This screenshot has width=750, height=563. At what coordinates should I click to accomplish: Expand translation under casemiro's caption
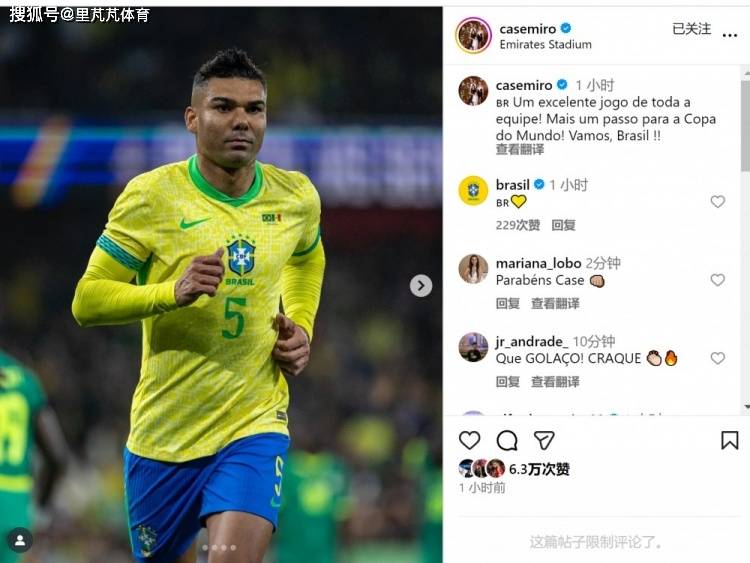(x=519, y=150)
